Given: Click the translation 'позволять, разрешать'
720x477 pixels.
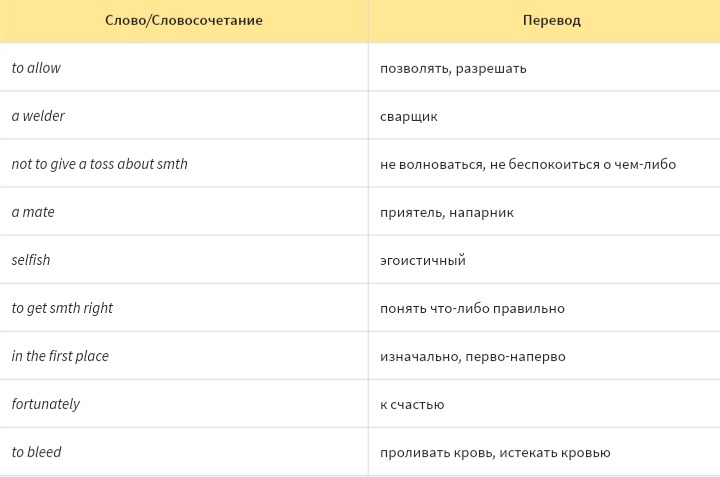Looking at the screenshot, I should coord(453,68).
